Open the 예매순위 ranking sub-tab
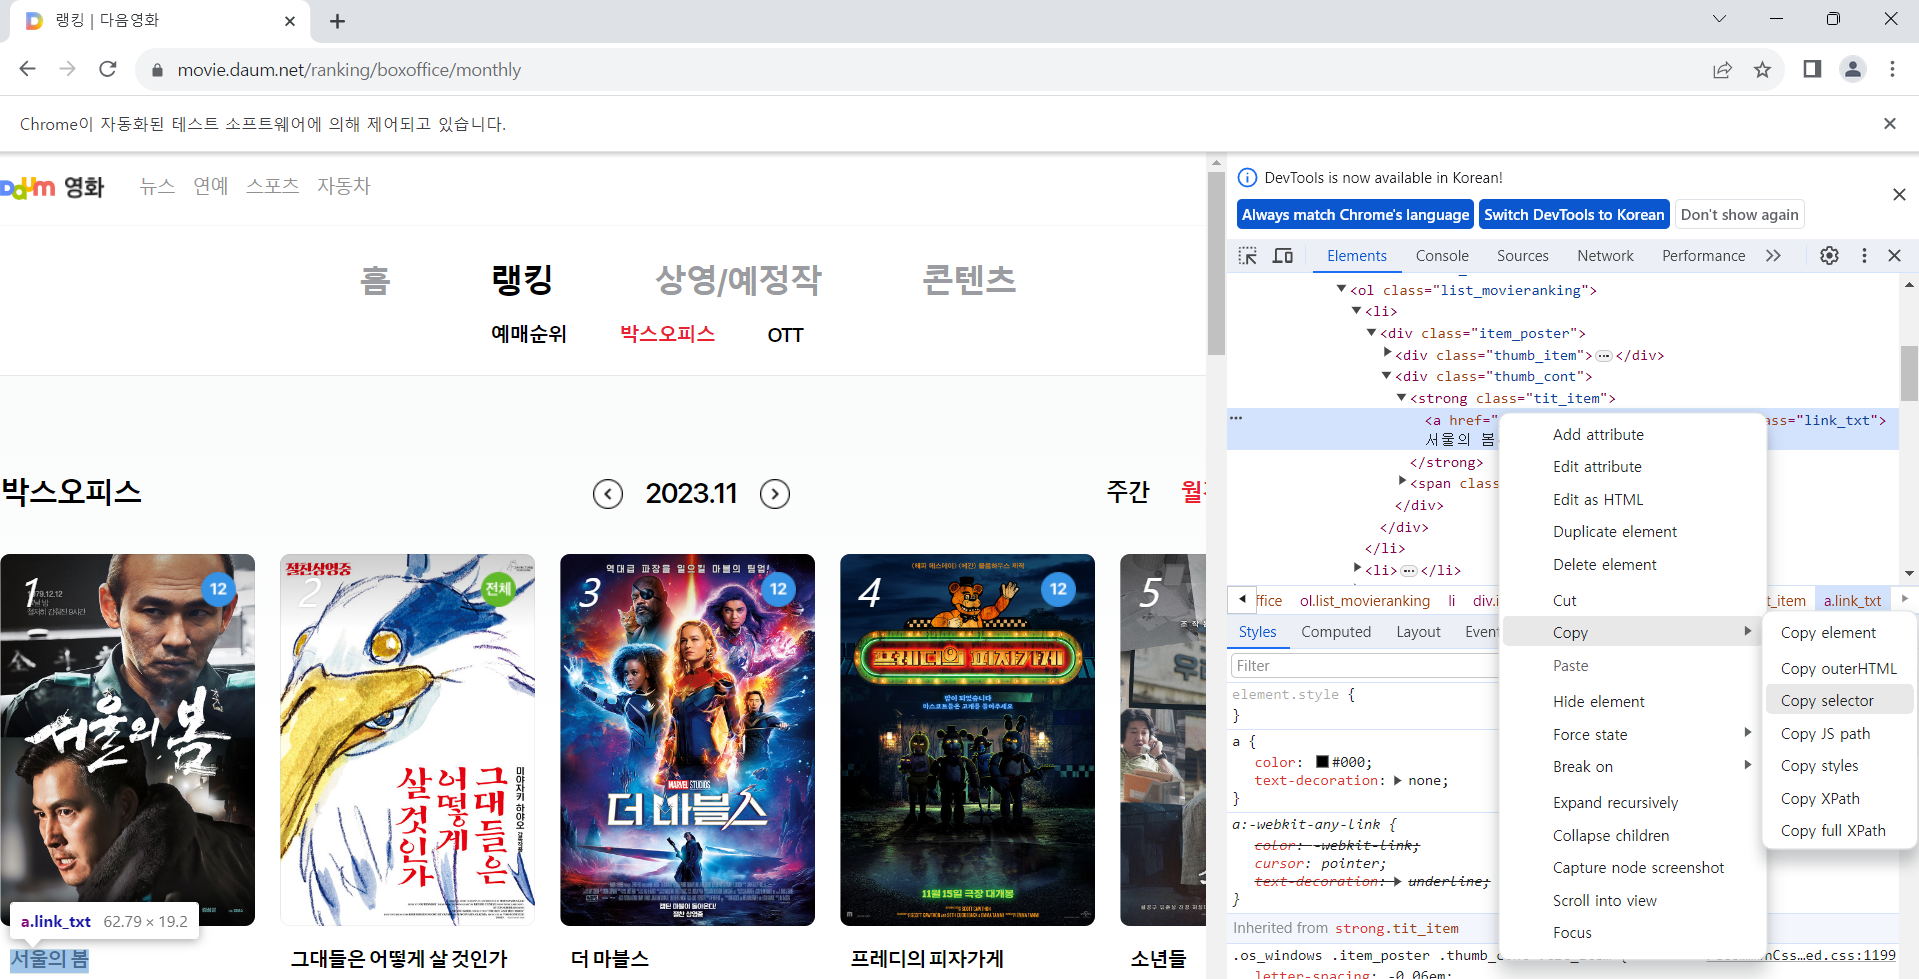This screenshot has width=1919, height=979. (529, 334)
